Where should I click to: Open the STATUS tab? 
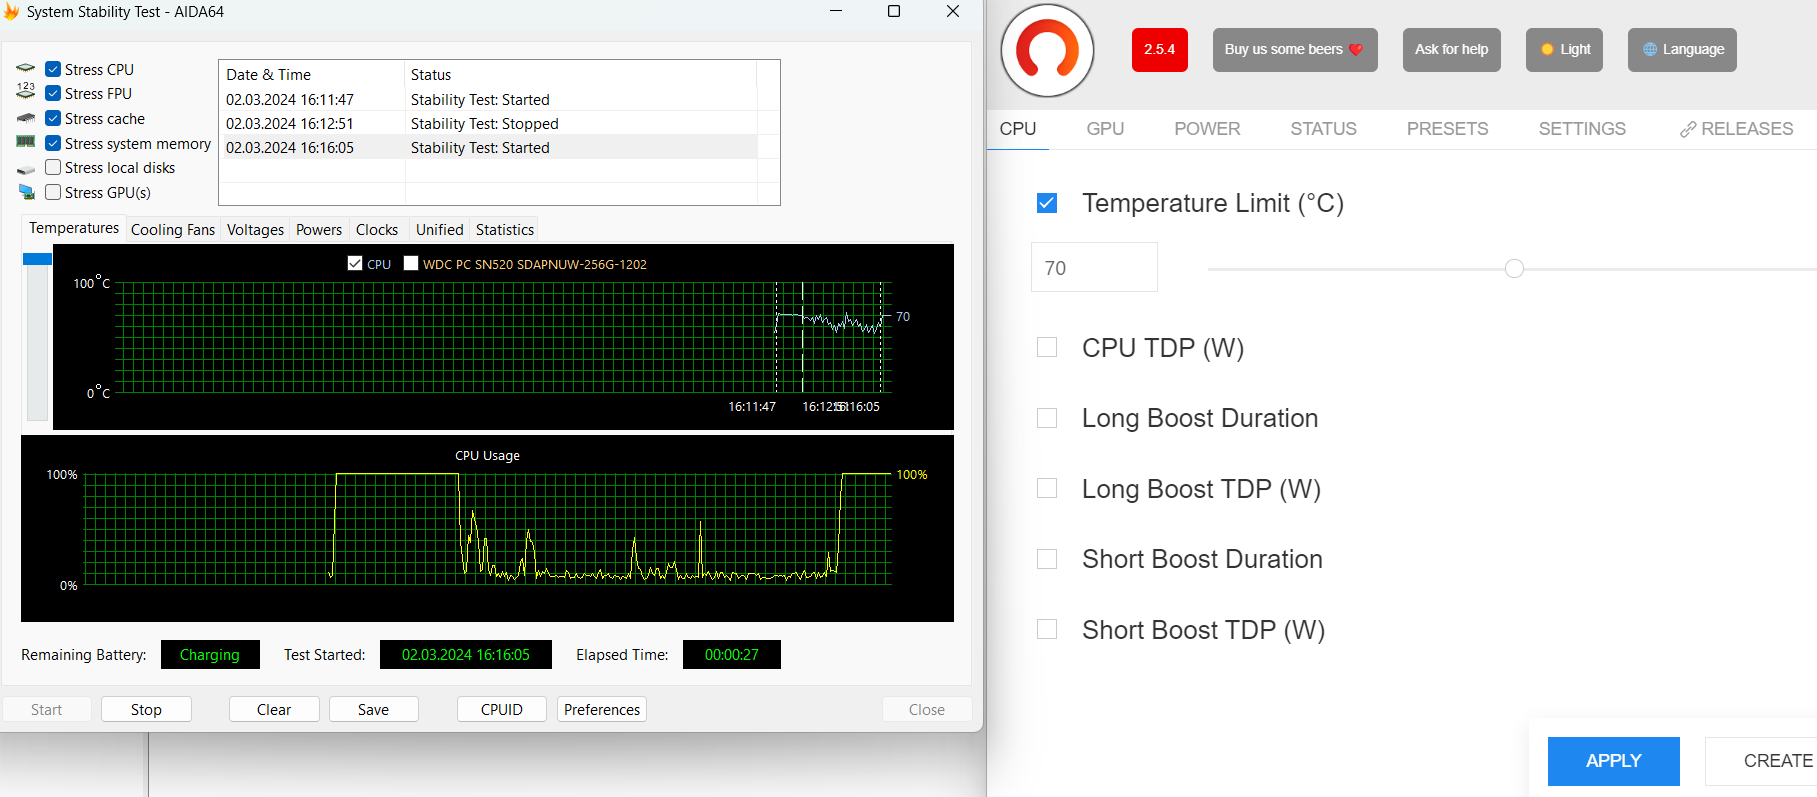(x=1323, y=129)
